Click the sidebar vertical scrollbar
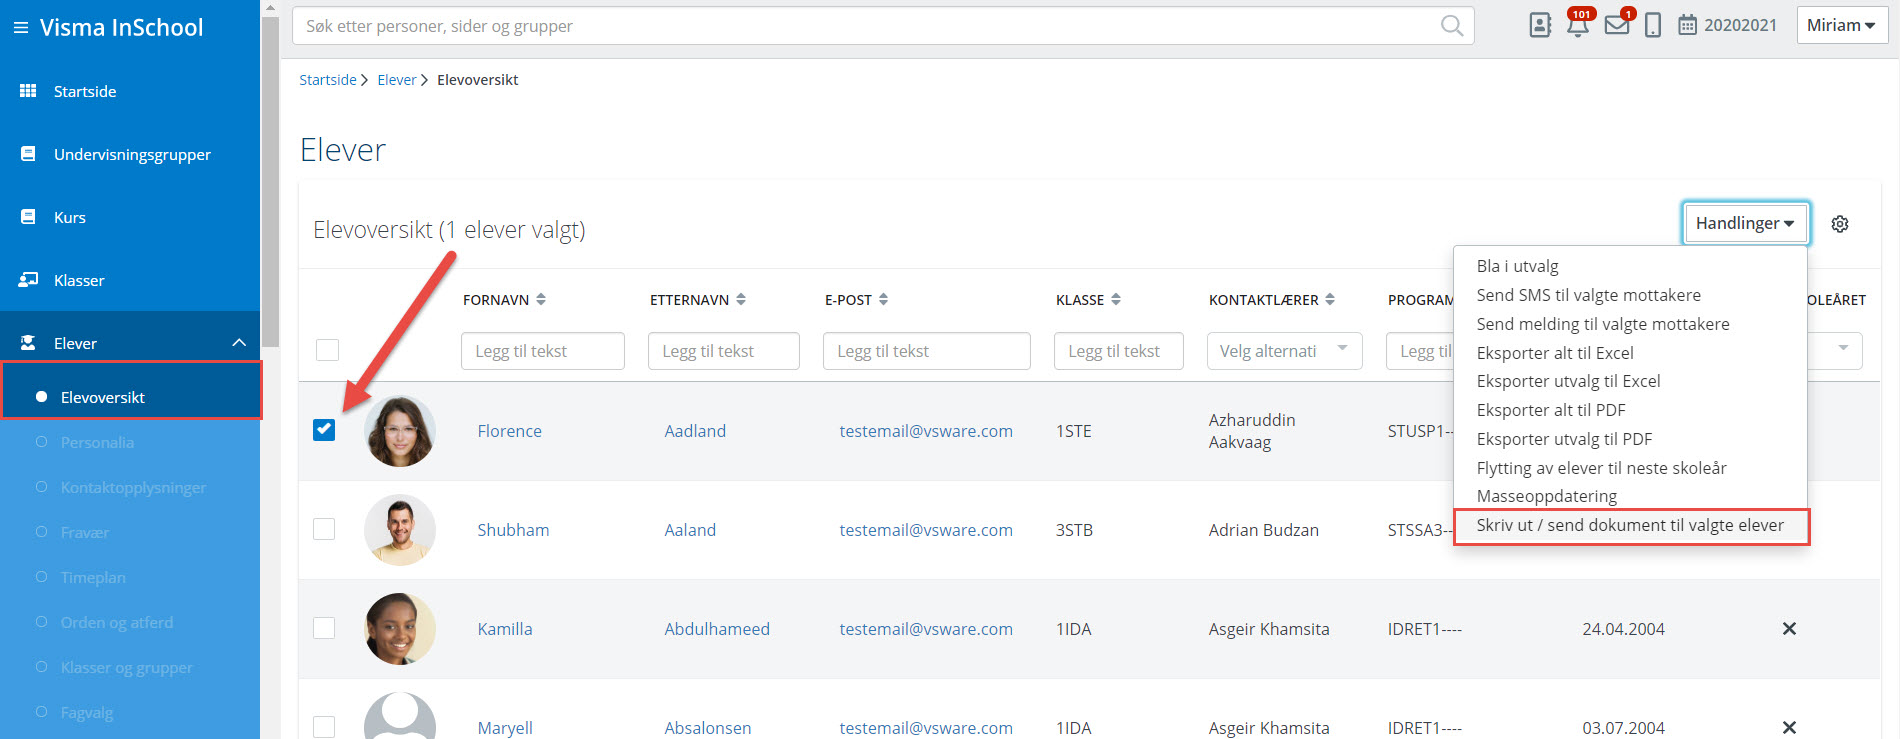Viewport: 1900px width, 739px height. pyautogui.click(x=270, y=180)
